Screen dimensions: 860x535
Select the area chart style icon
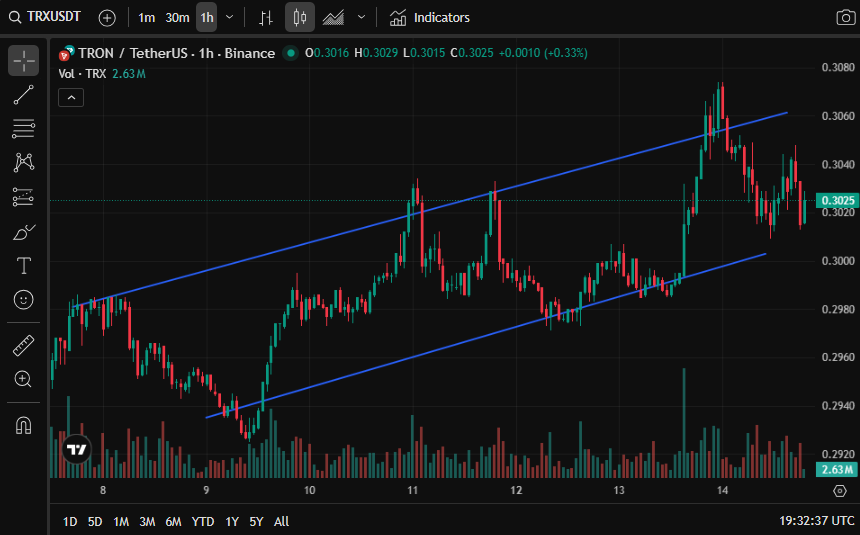point(333,18)
